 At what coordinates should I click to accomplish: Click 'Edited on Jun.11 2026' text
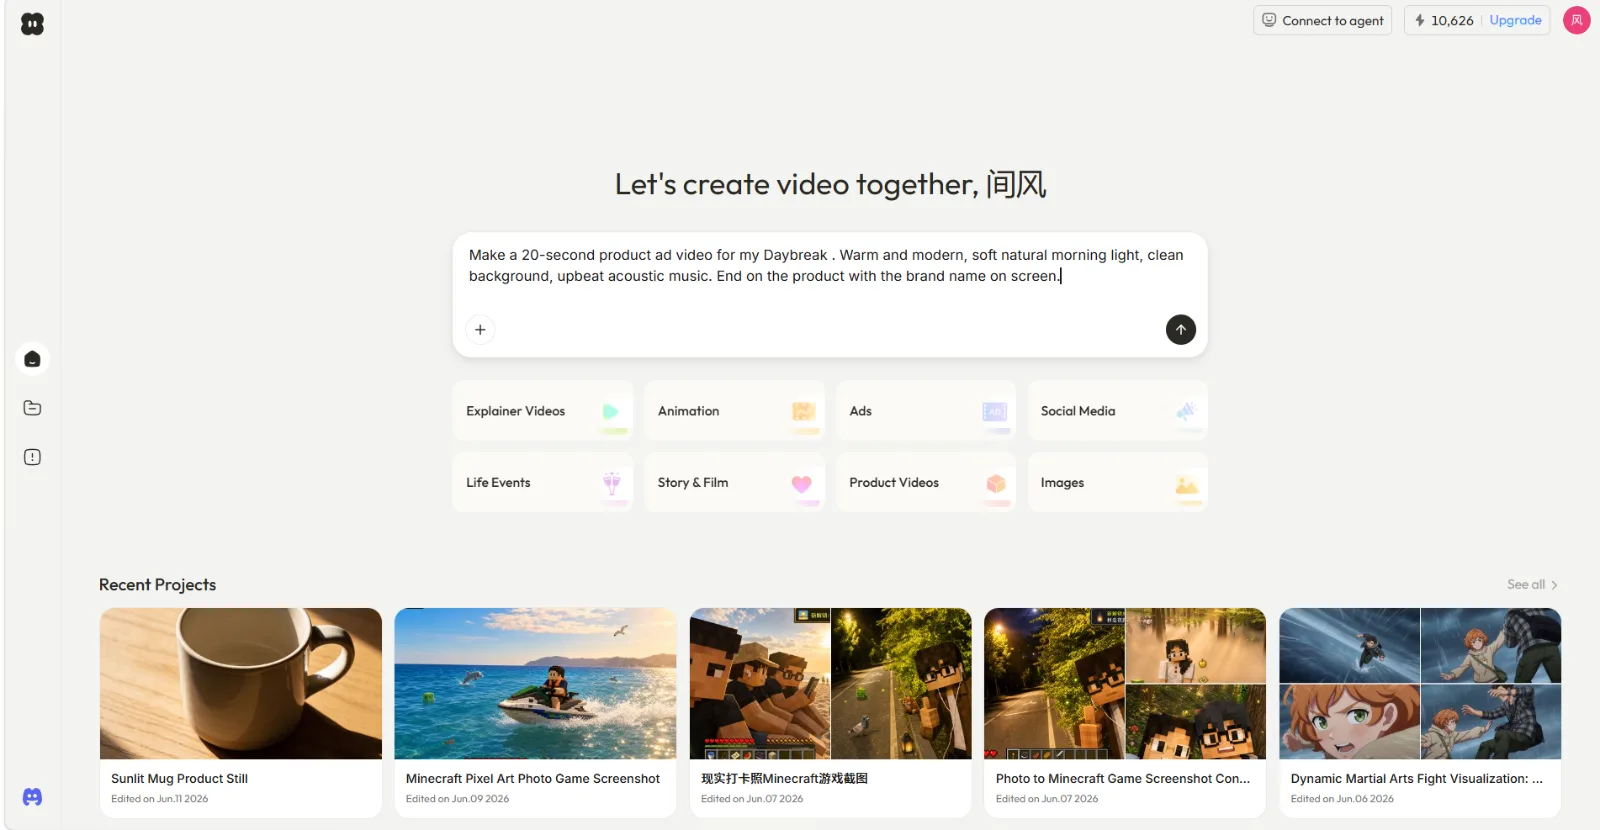(160, 799)
